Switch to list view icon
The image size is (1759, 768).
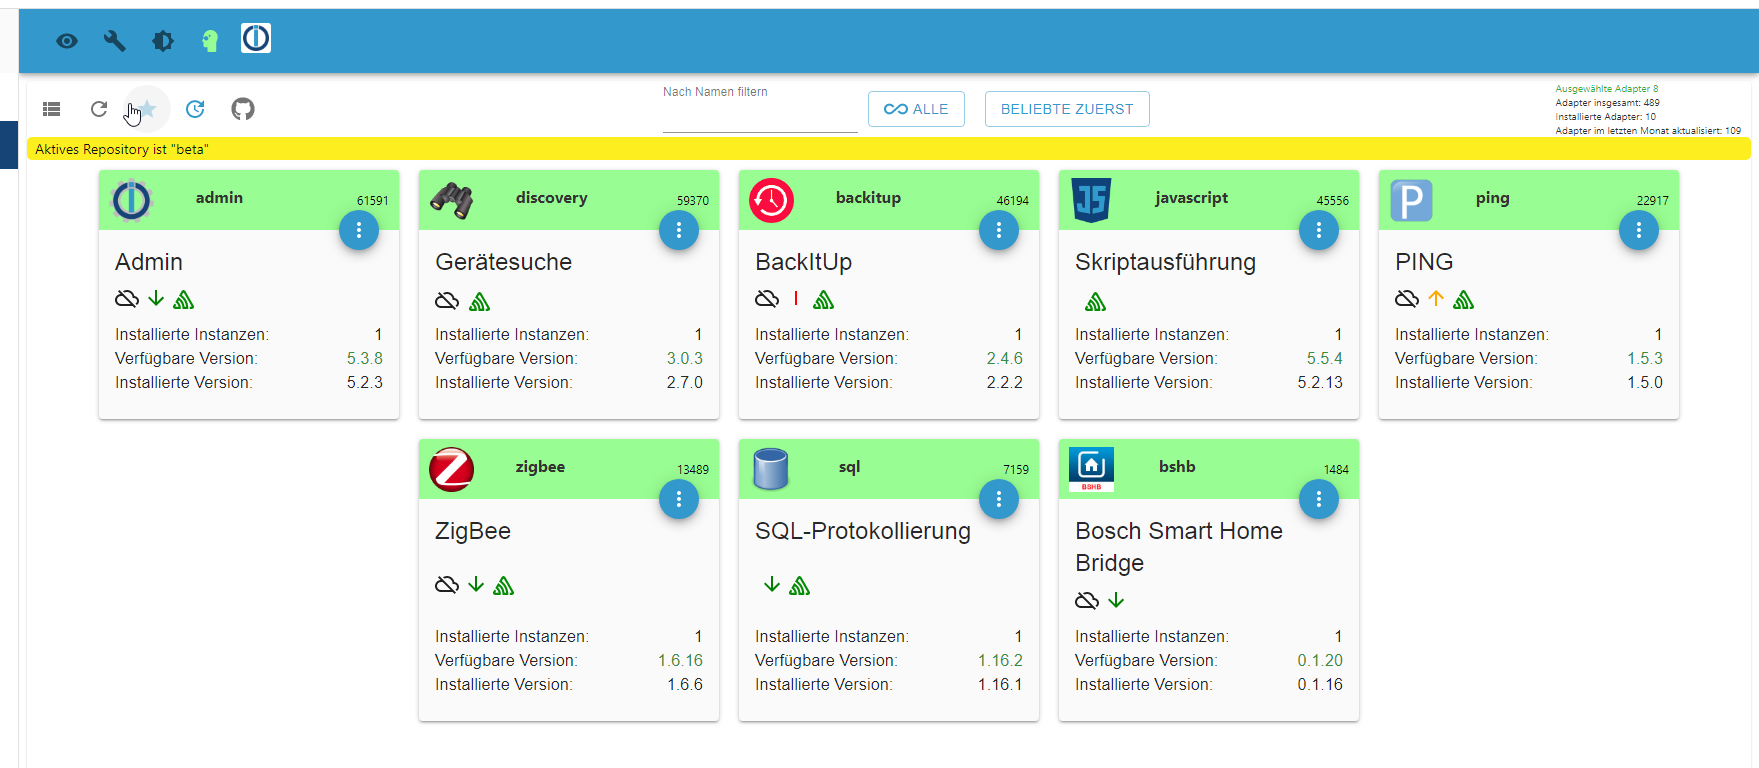tap(52, 109)
